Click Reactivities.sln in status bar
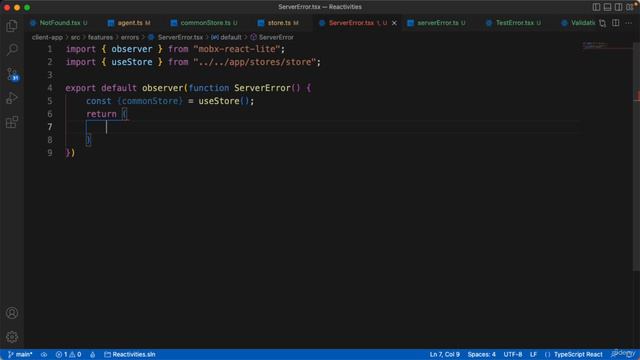The height and width of the screenshot is (360, 640). tap(129, 354)
